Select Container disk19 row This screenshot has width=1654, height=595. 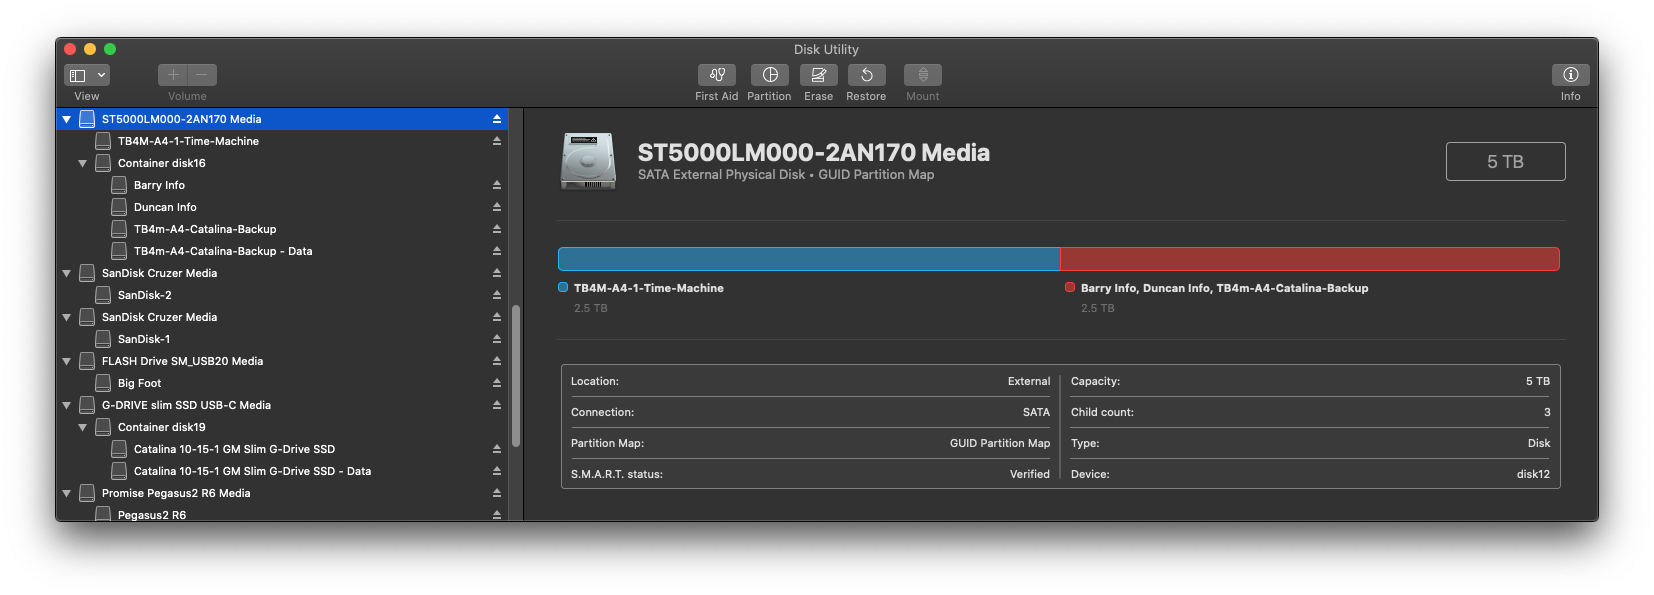pos(283,427)
